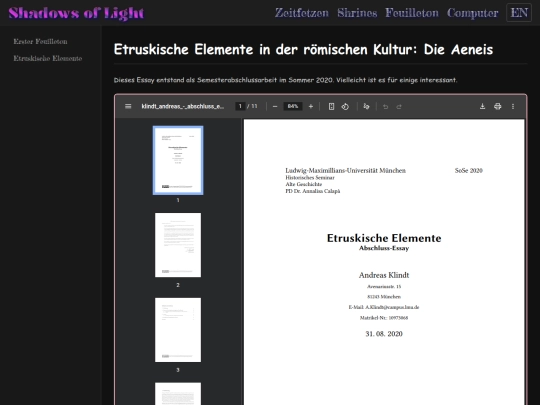
Task: Open the Erster Feuilleton sidebar link
Action: pyautogui.click(x=40, y=41)
